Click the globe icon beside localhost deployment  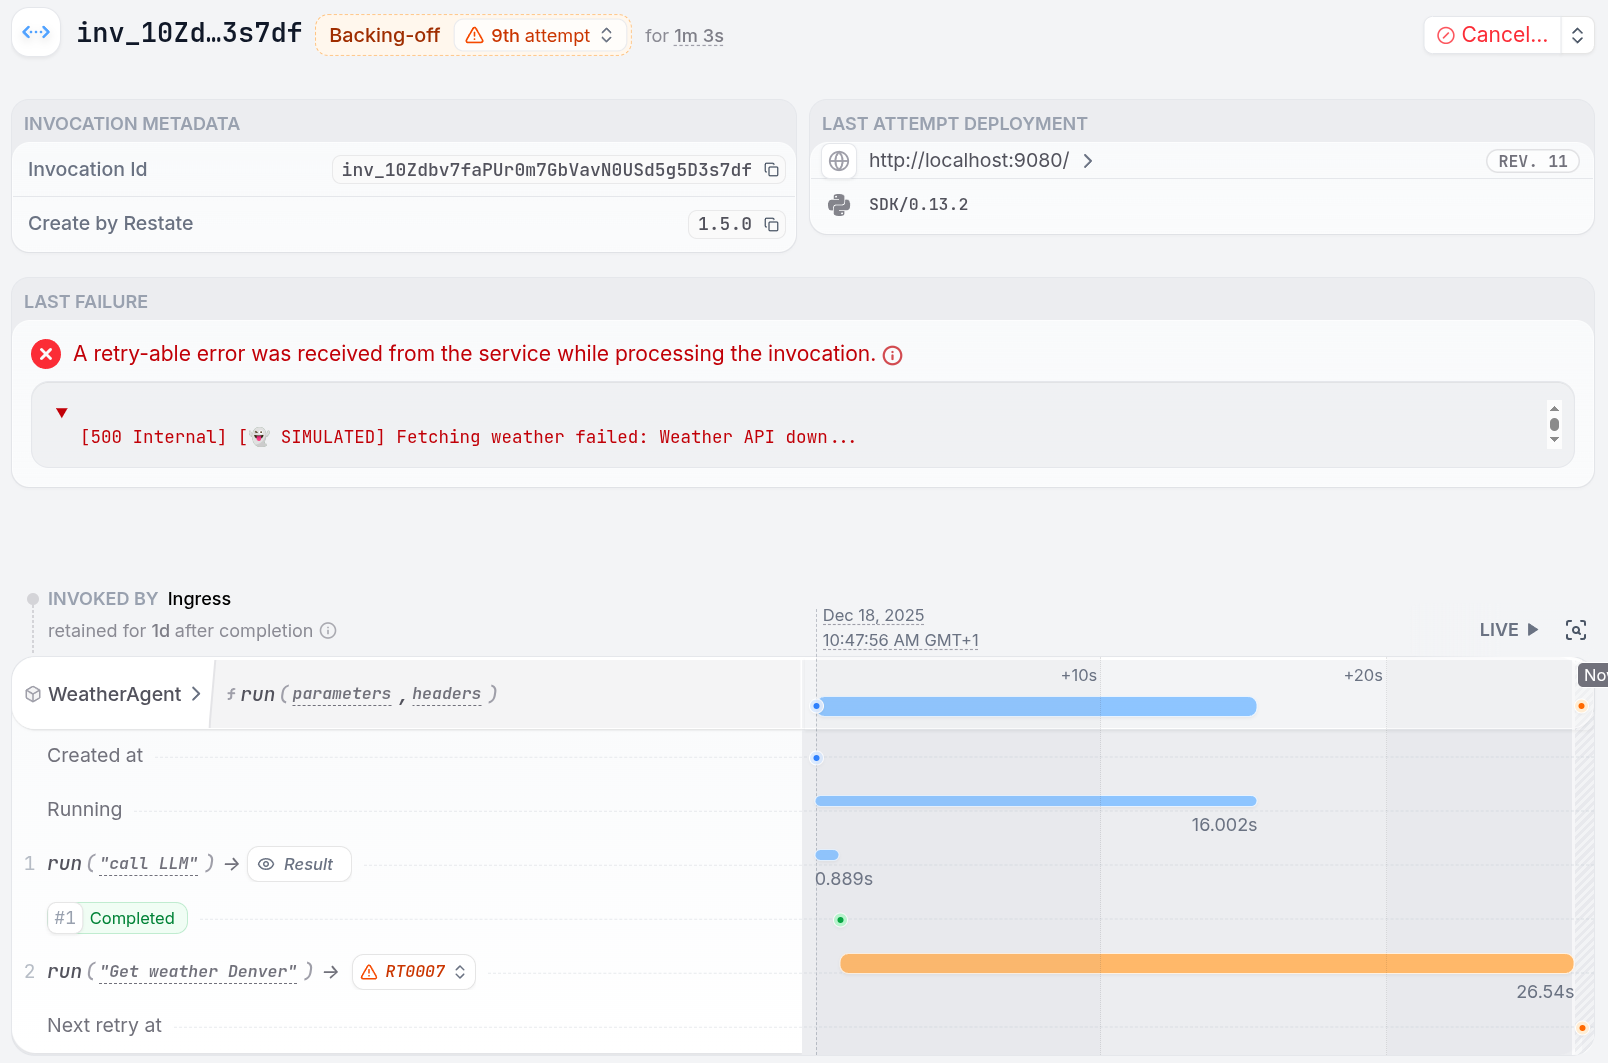(839, 161)
